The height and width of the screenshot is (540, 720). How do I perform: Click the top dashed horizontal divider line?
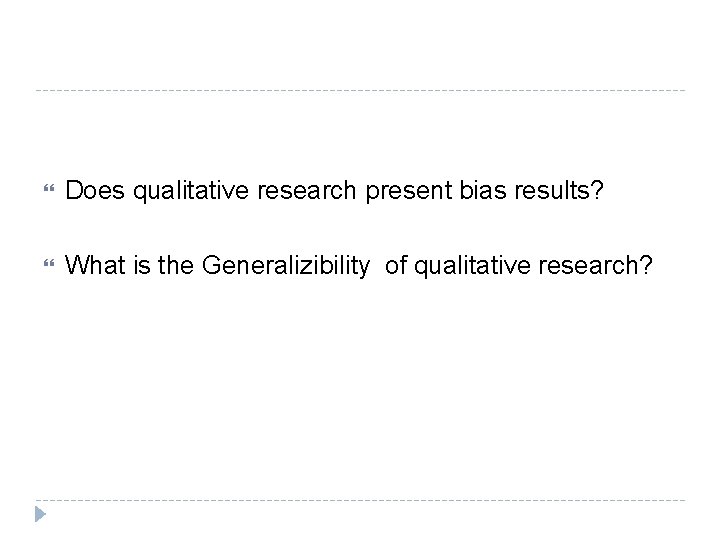point(360,91)
